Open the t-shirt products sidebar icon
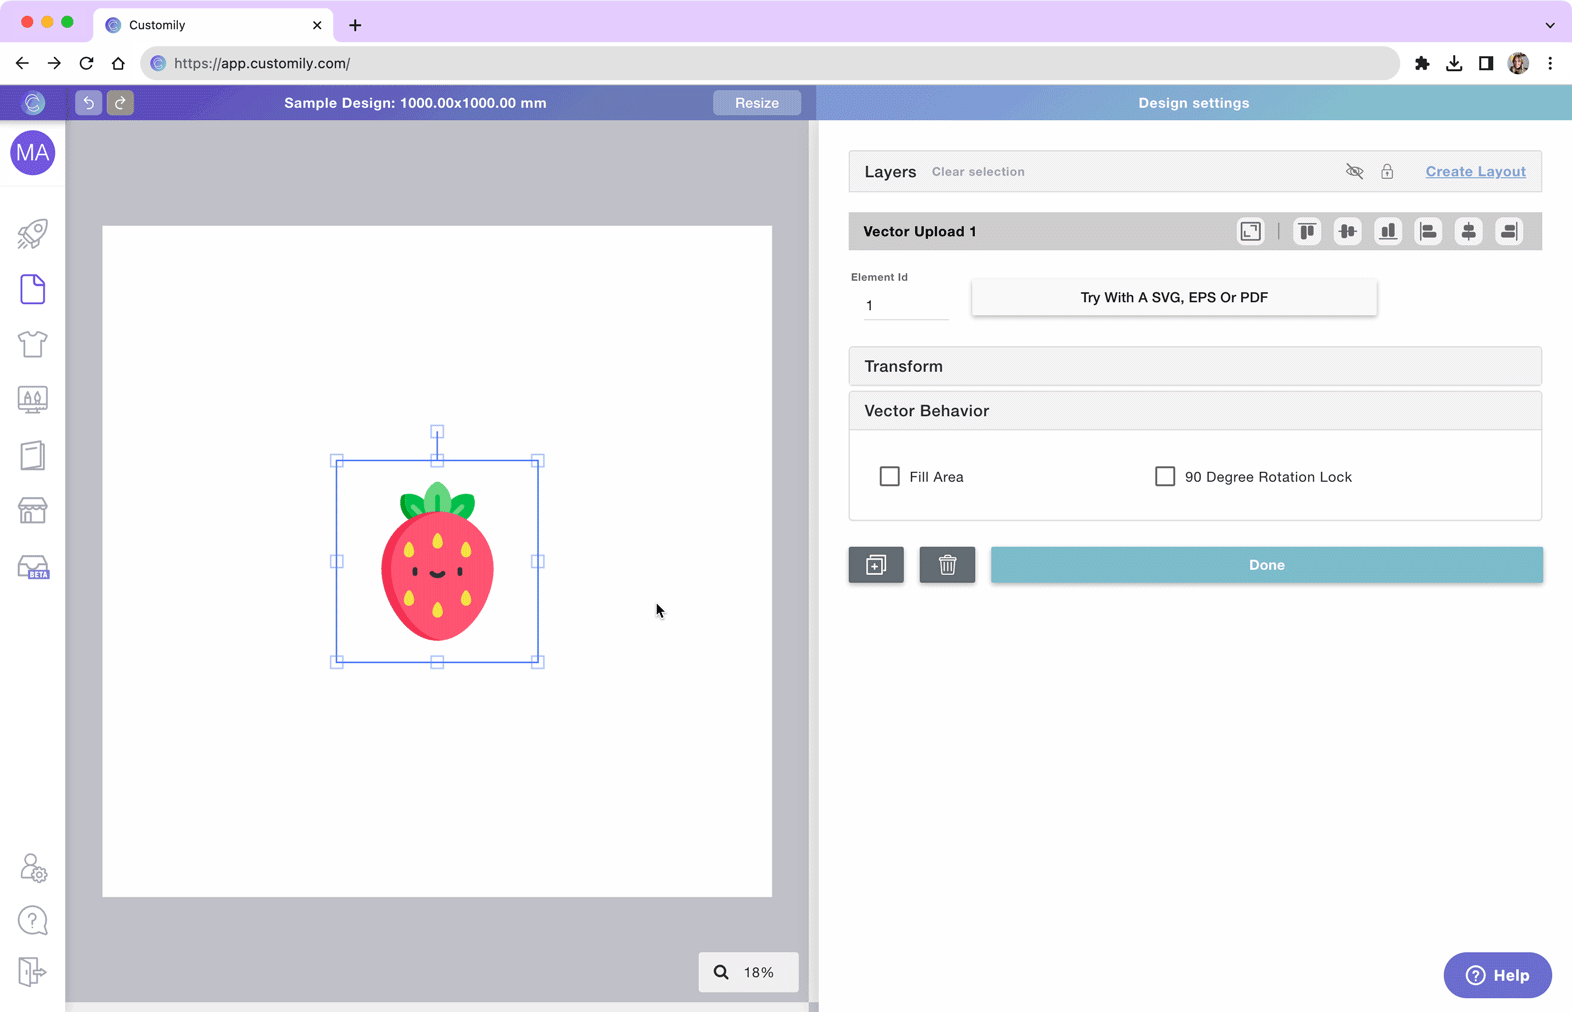The height and width of the screenshot is (1012, 1572). (33, 344)
